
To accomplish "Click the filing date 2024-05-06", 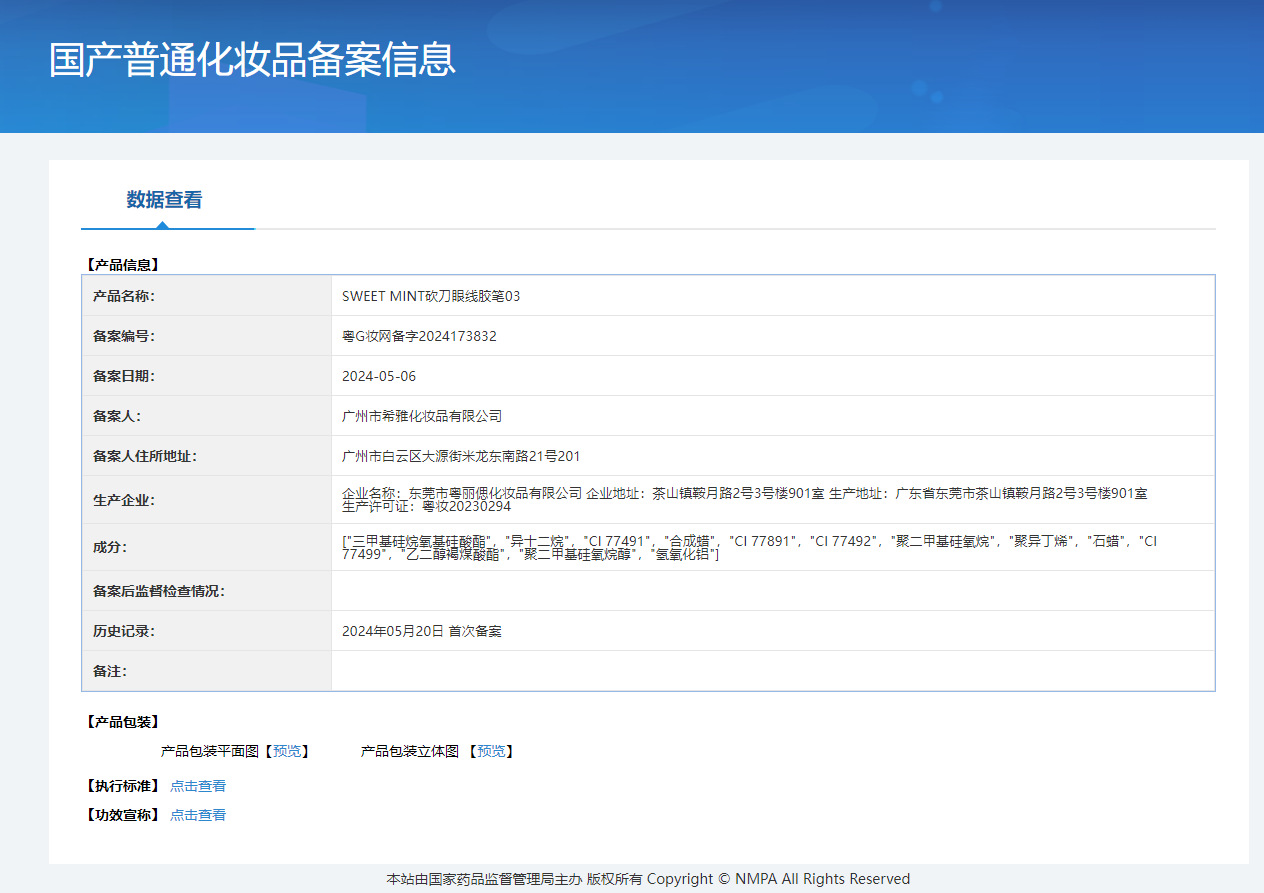I will [379, 376].
